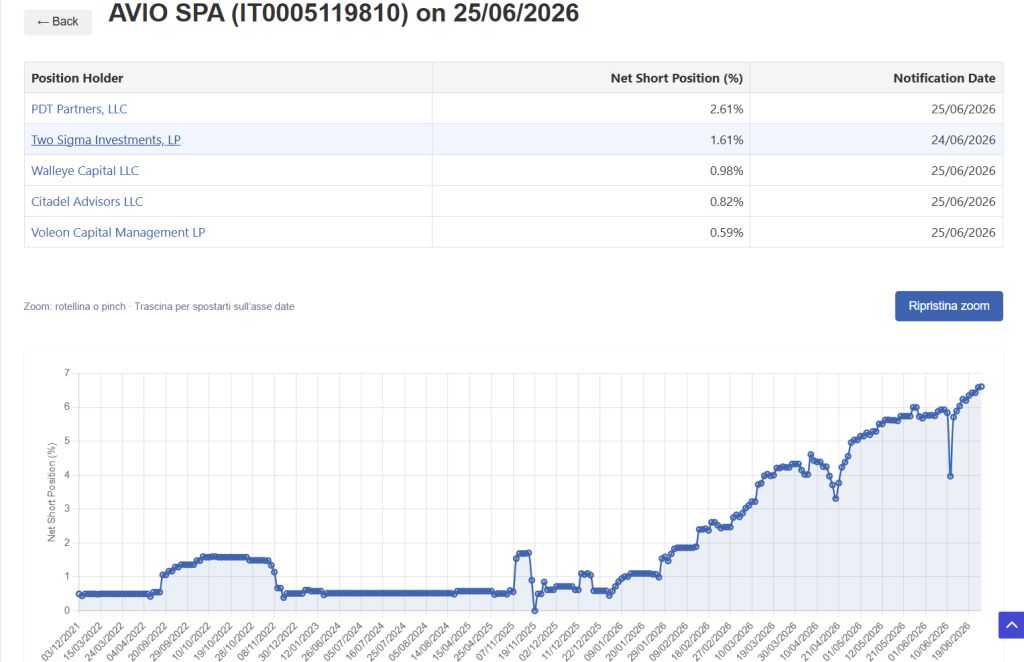Image resolution: width=1024 pixels, height=662 pixels.
Task: Select the 2.61% position cell
Action: (591, 109)
